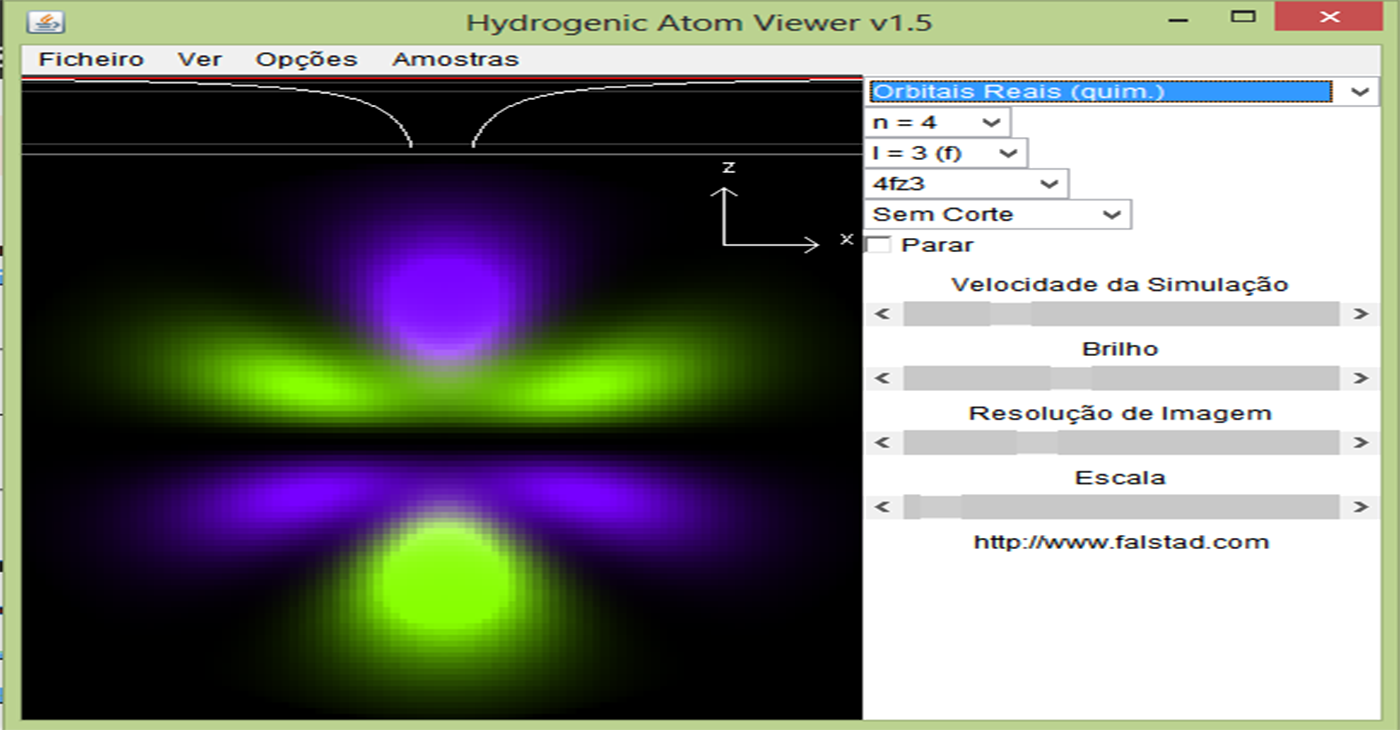Click right arrow of Escala slider
The height and width of the screenshot is (730, 1400).
1361,507
